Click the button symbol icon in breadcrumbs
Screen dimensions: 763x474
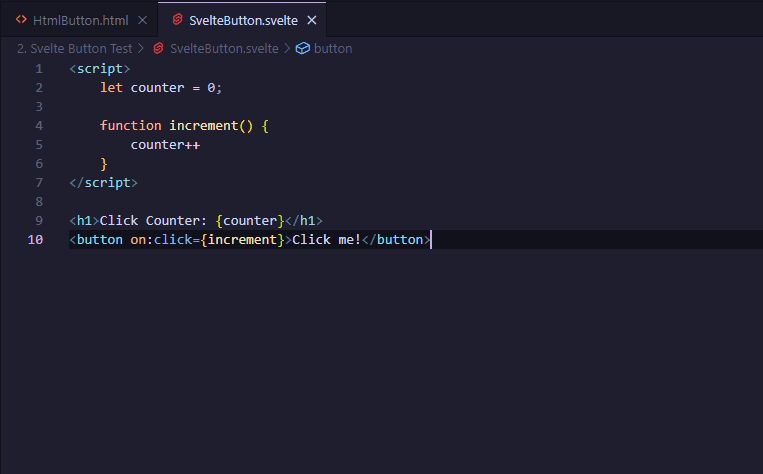(x=302, y=48)
